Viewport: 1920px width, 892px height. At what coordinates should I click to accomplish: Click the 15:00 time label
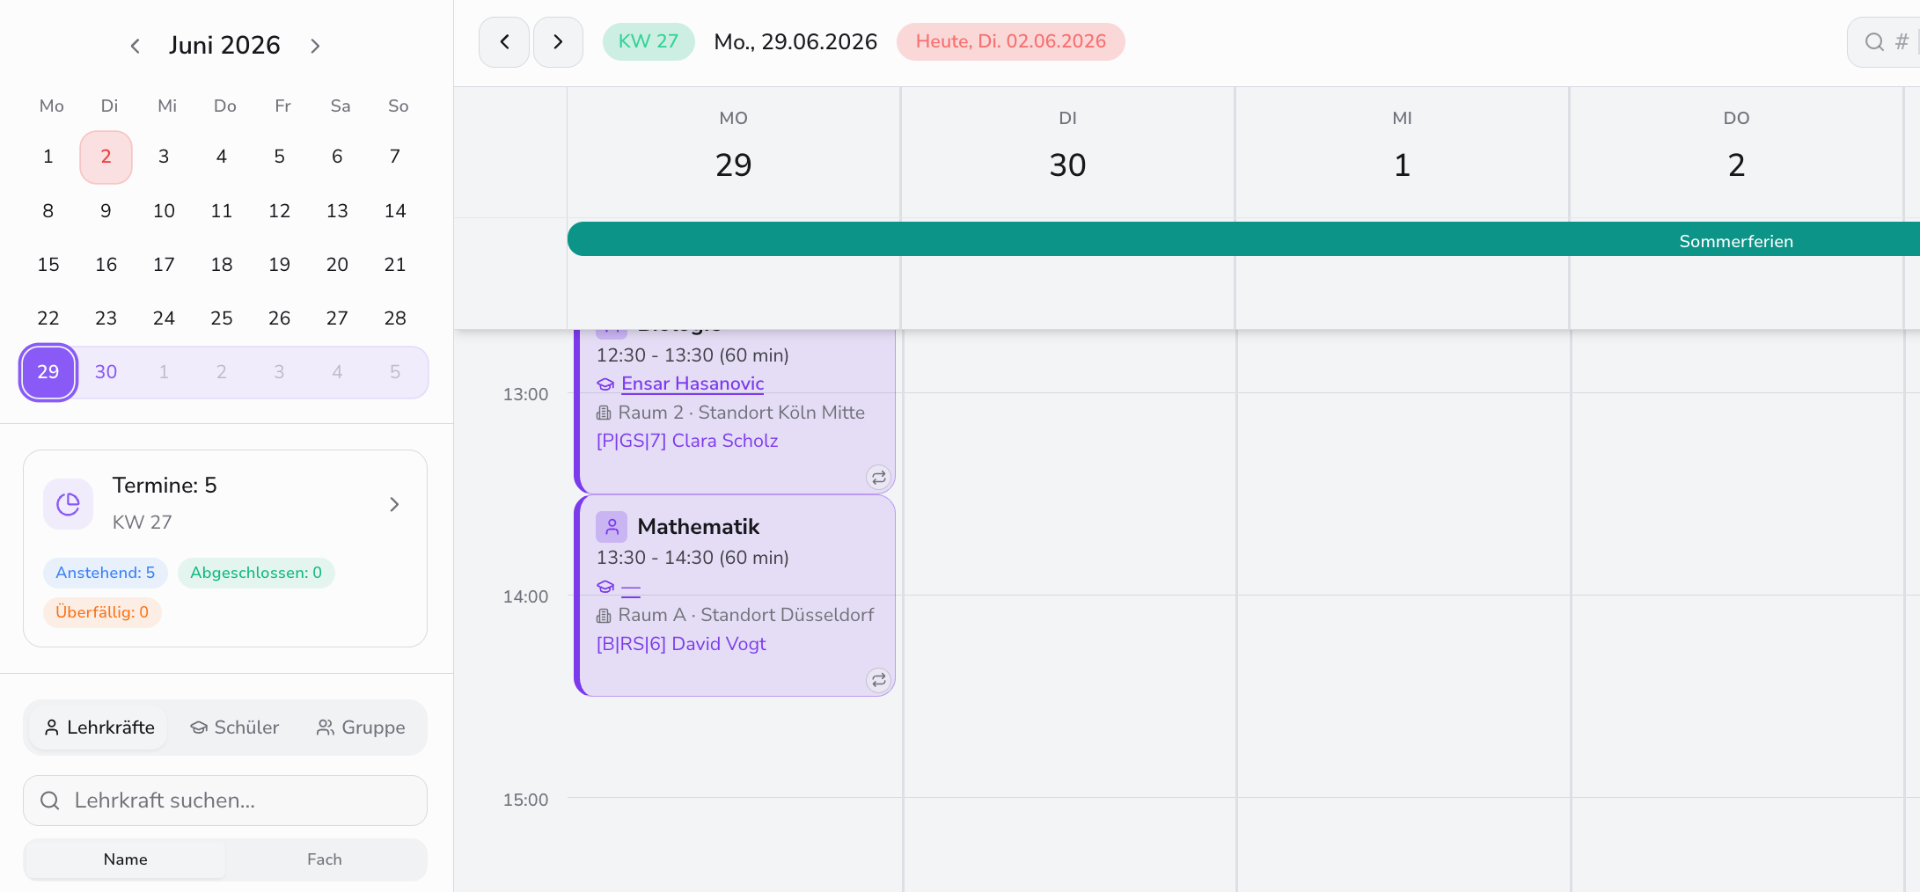pyautogui.click(x=526, y=800)
